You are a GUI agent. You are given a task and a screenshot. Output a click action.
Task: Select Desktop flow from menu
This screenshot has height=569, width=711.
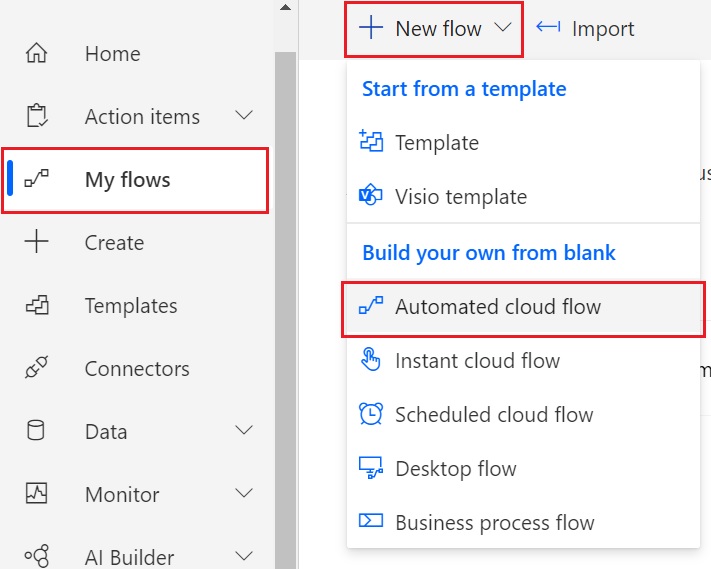(x=455, y=469)
